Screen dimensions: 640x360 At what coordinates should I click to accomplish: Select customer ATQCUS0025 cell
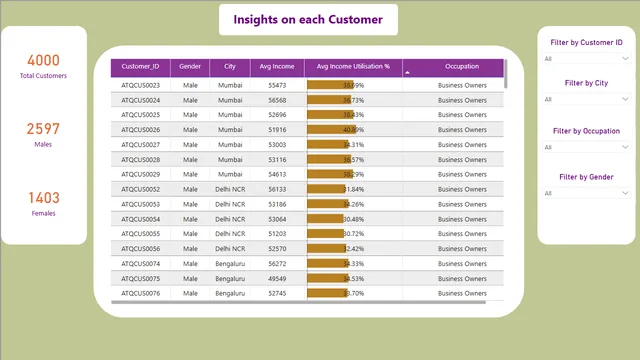pyautogui.click(x=140, y=115)
